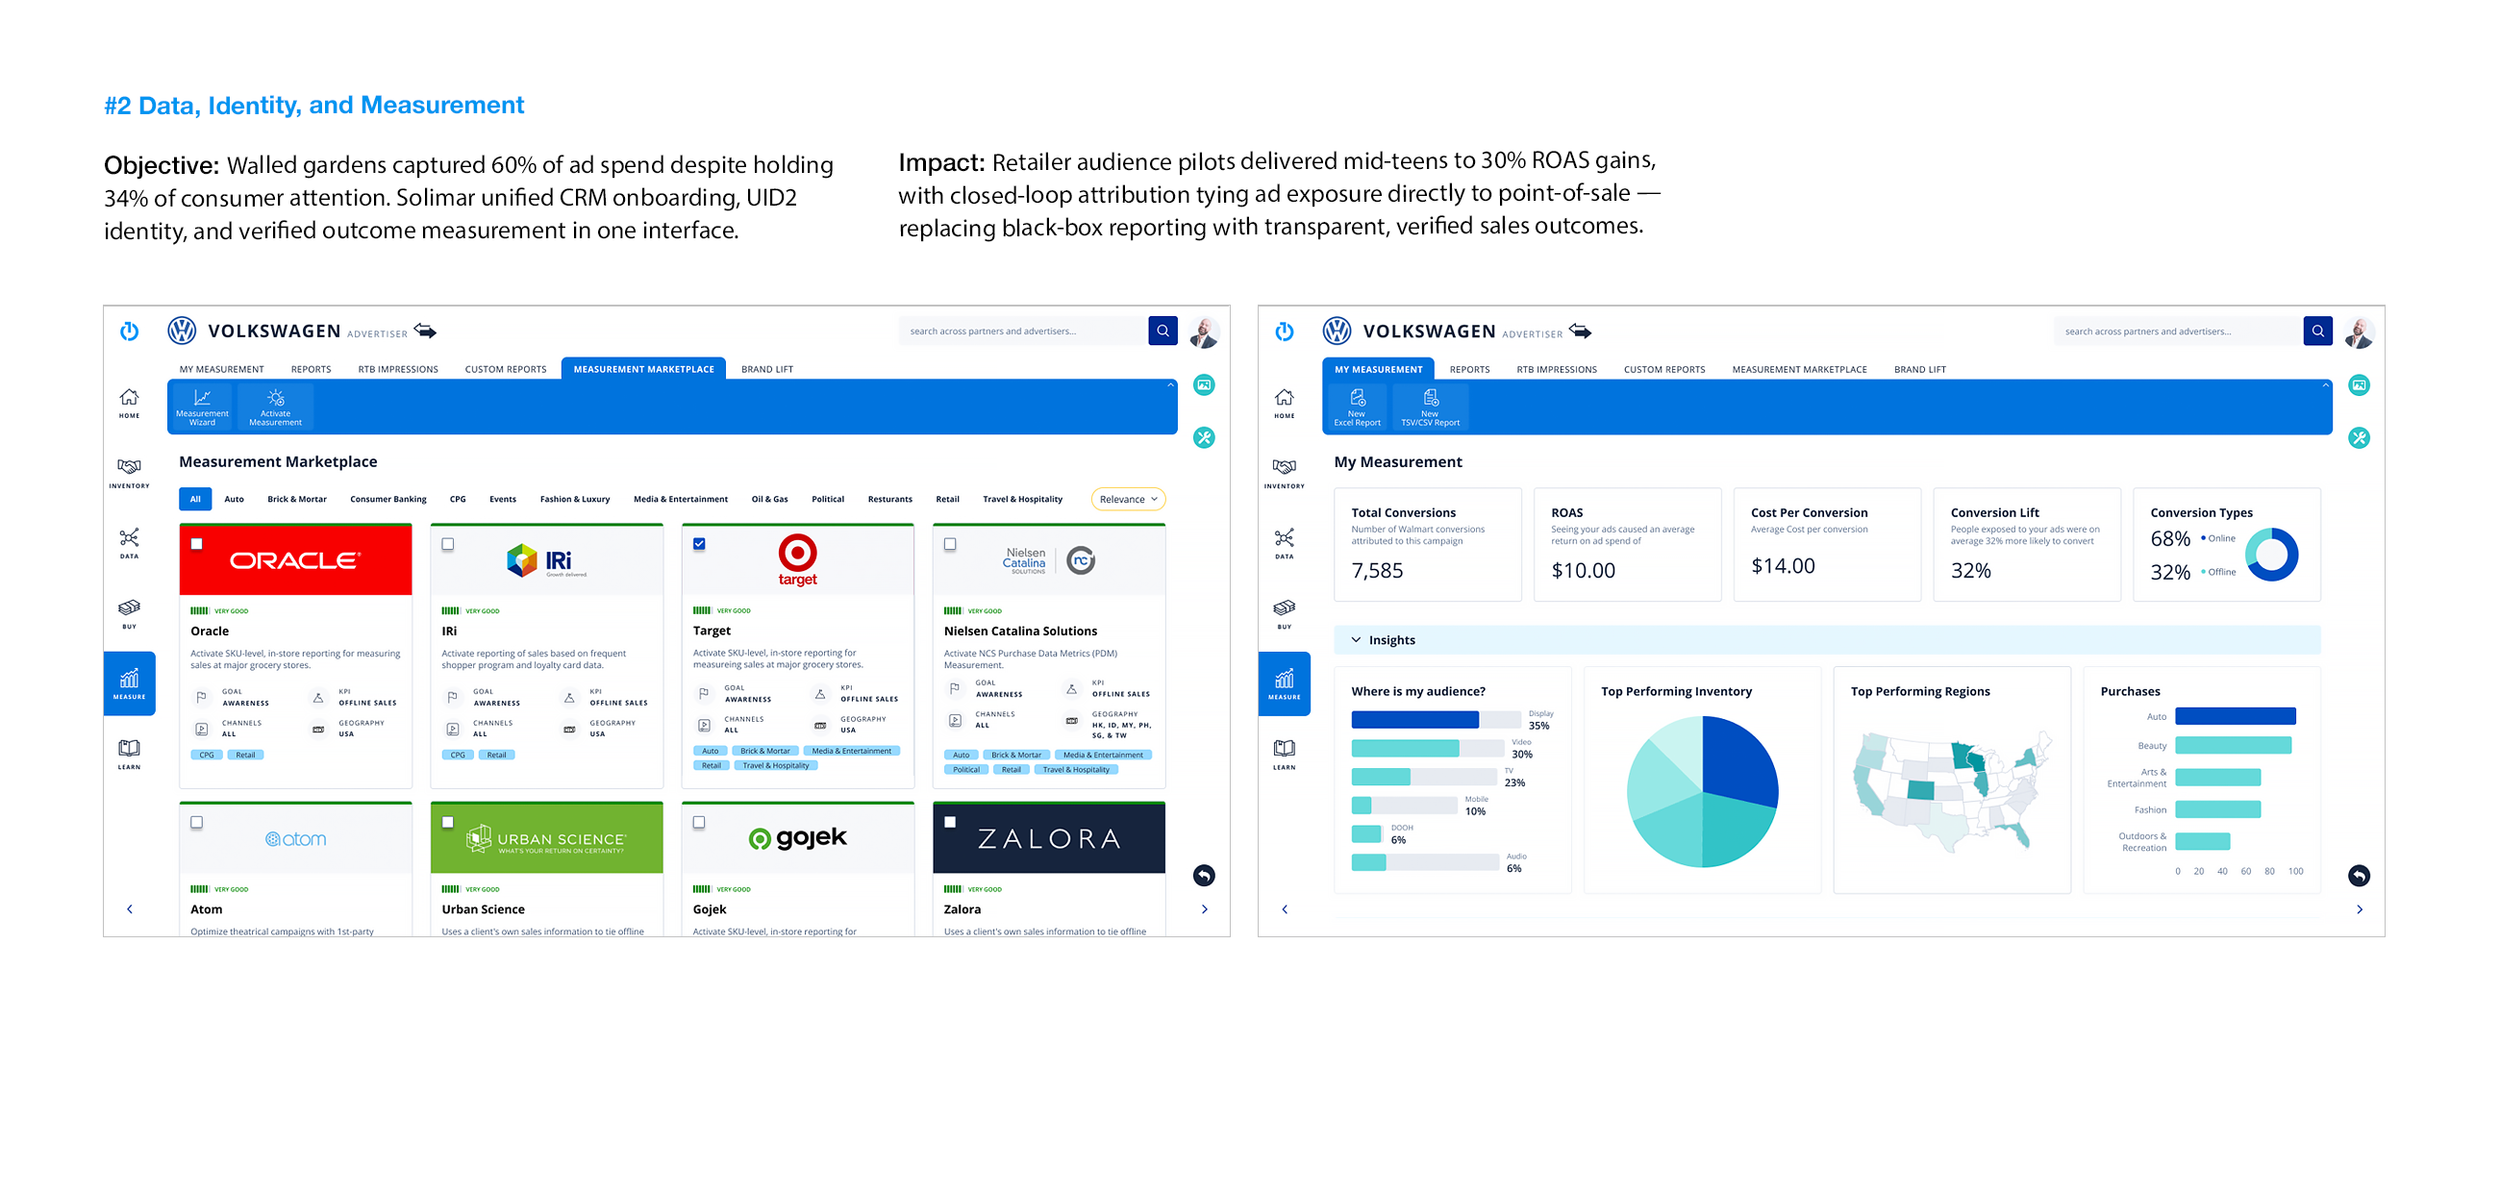Click the left panel search field
The image size is (2500, 1189).
[x=1020, y=331]
